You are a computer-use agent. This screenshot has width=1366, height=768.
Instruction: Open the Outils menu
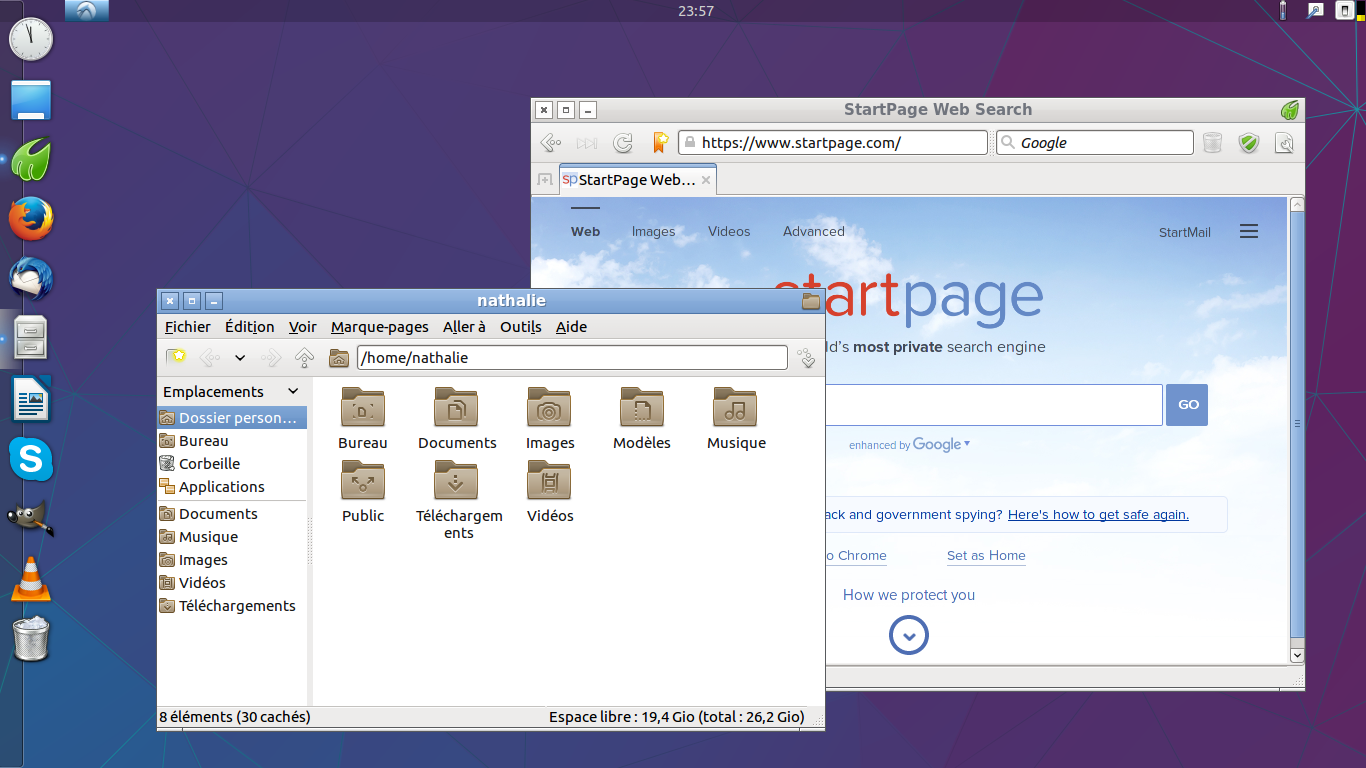click(521, 327)
